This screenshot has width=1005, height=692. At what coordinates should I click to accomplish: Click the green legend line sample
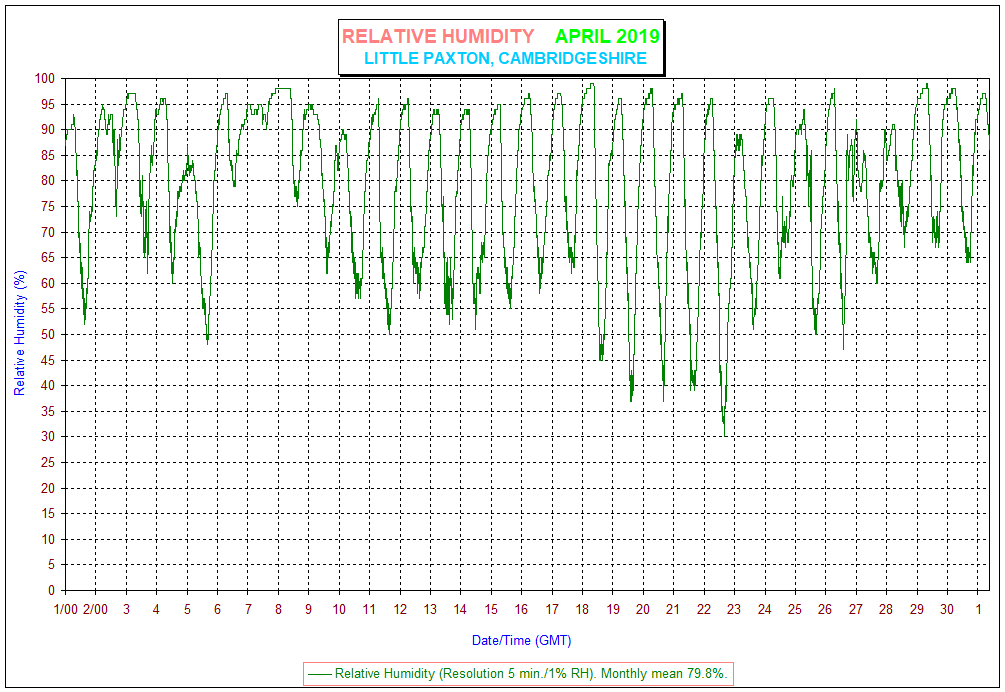coord(320,674)
